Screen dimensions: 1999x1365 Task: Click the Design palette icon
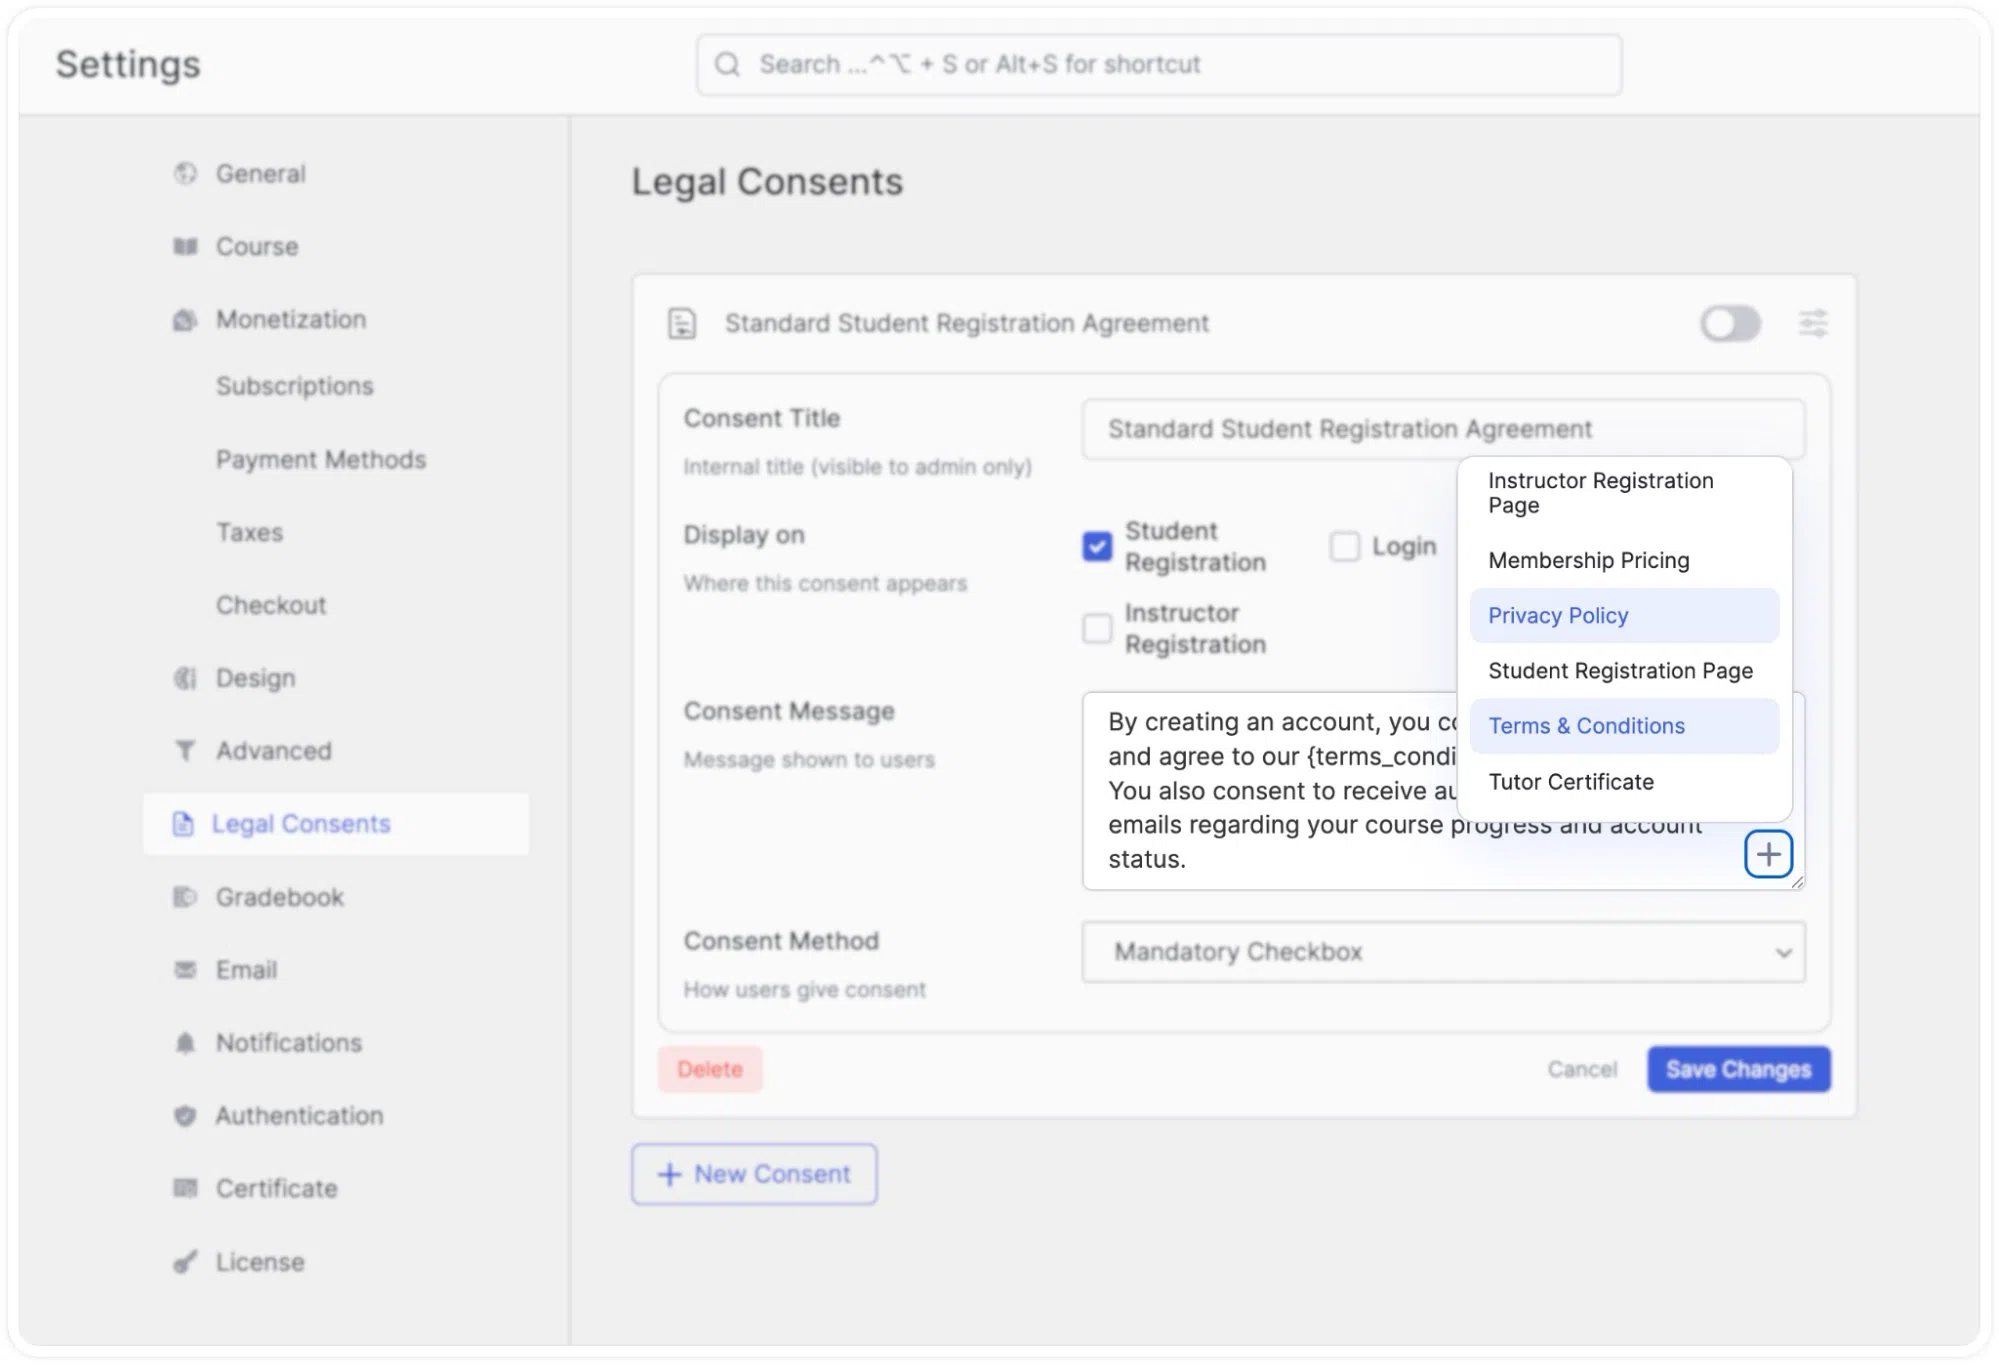tap(185, 678)
